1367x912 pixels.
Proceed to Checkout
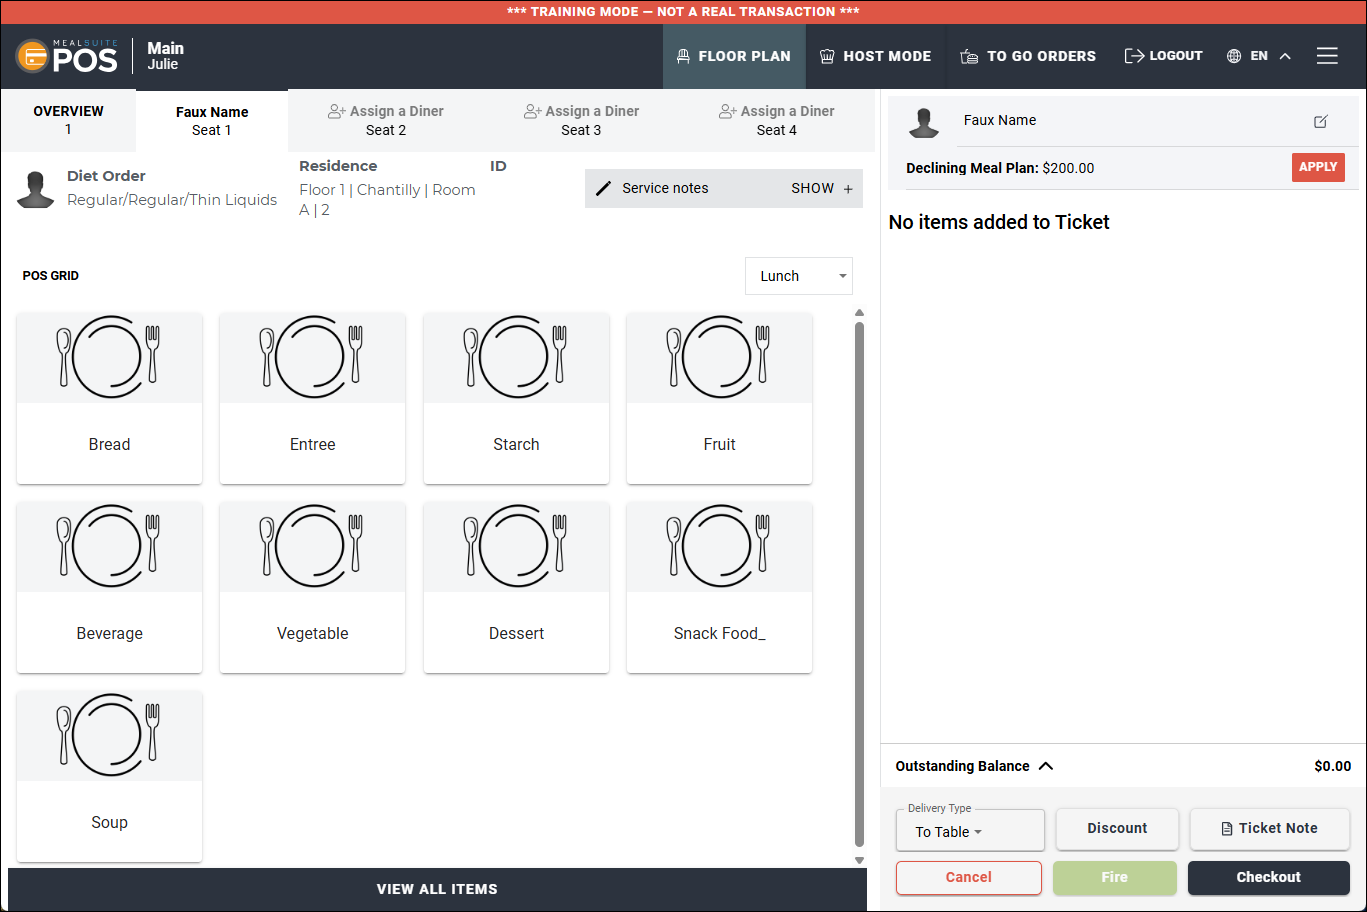coord(1269,877)
